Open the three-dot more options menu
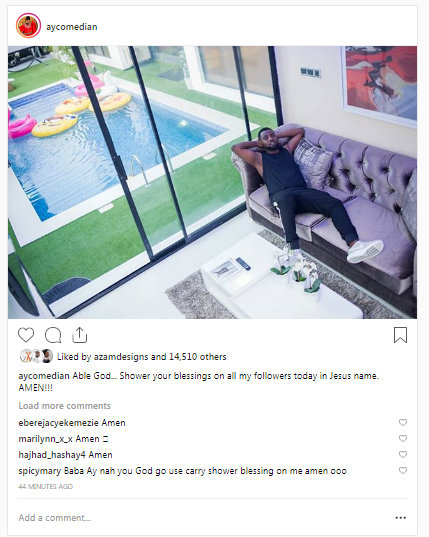 (401, 517)
